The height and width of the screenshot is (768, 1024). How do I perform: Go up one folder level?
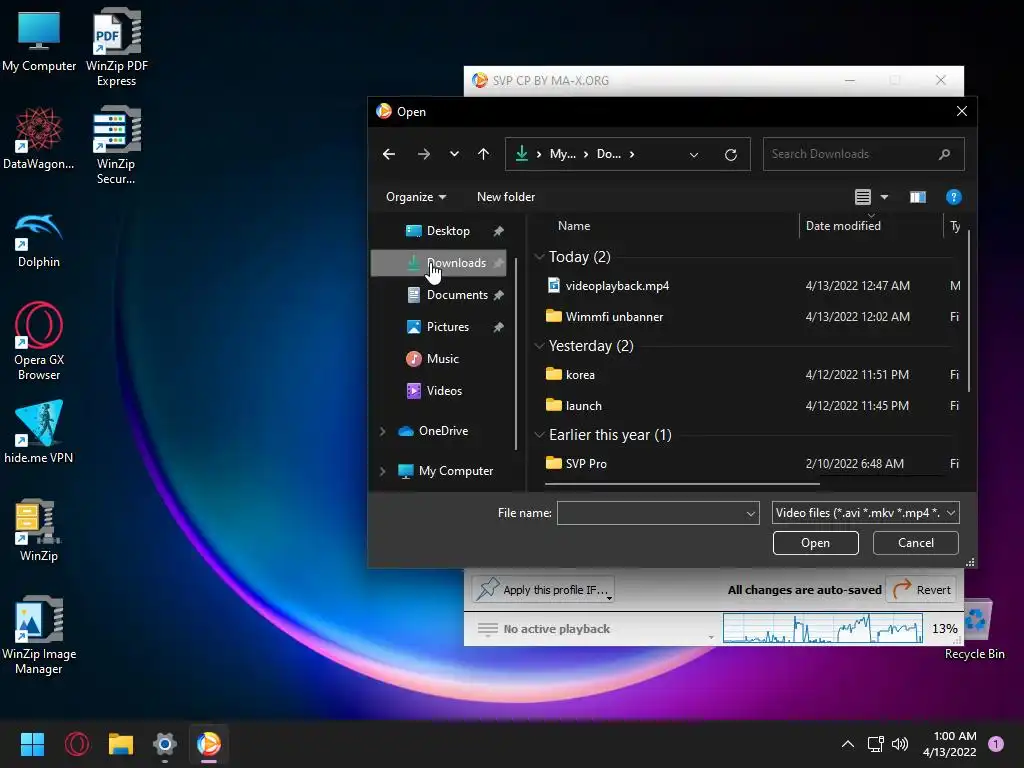coord(483,154)
